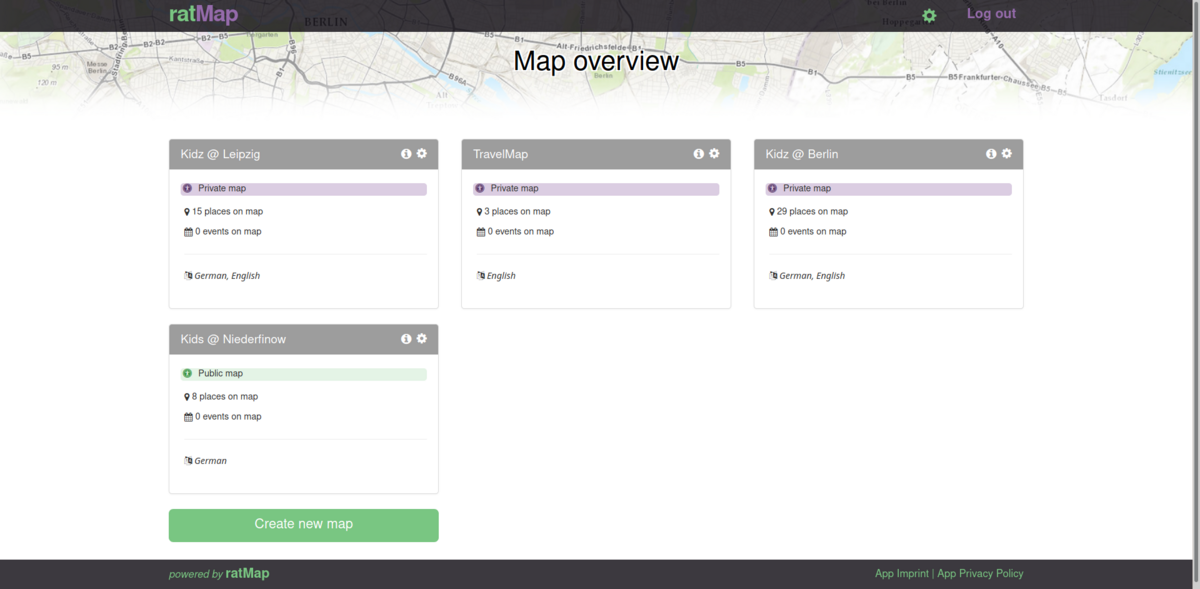
Task: Click the green settings gear in the navbar
Action: coord(929,15)
